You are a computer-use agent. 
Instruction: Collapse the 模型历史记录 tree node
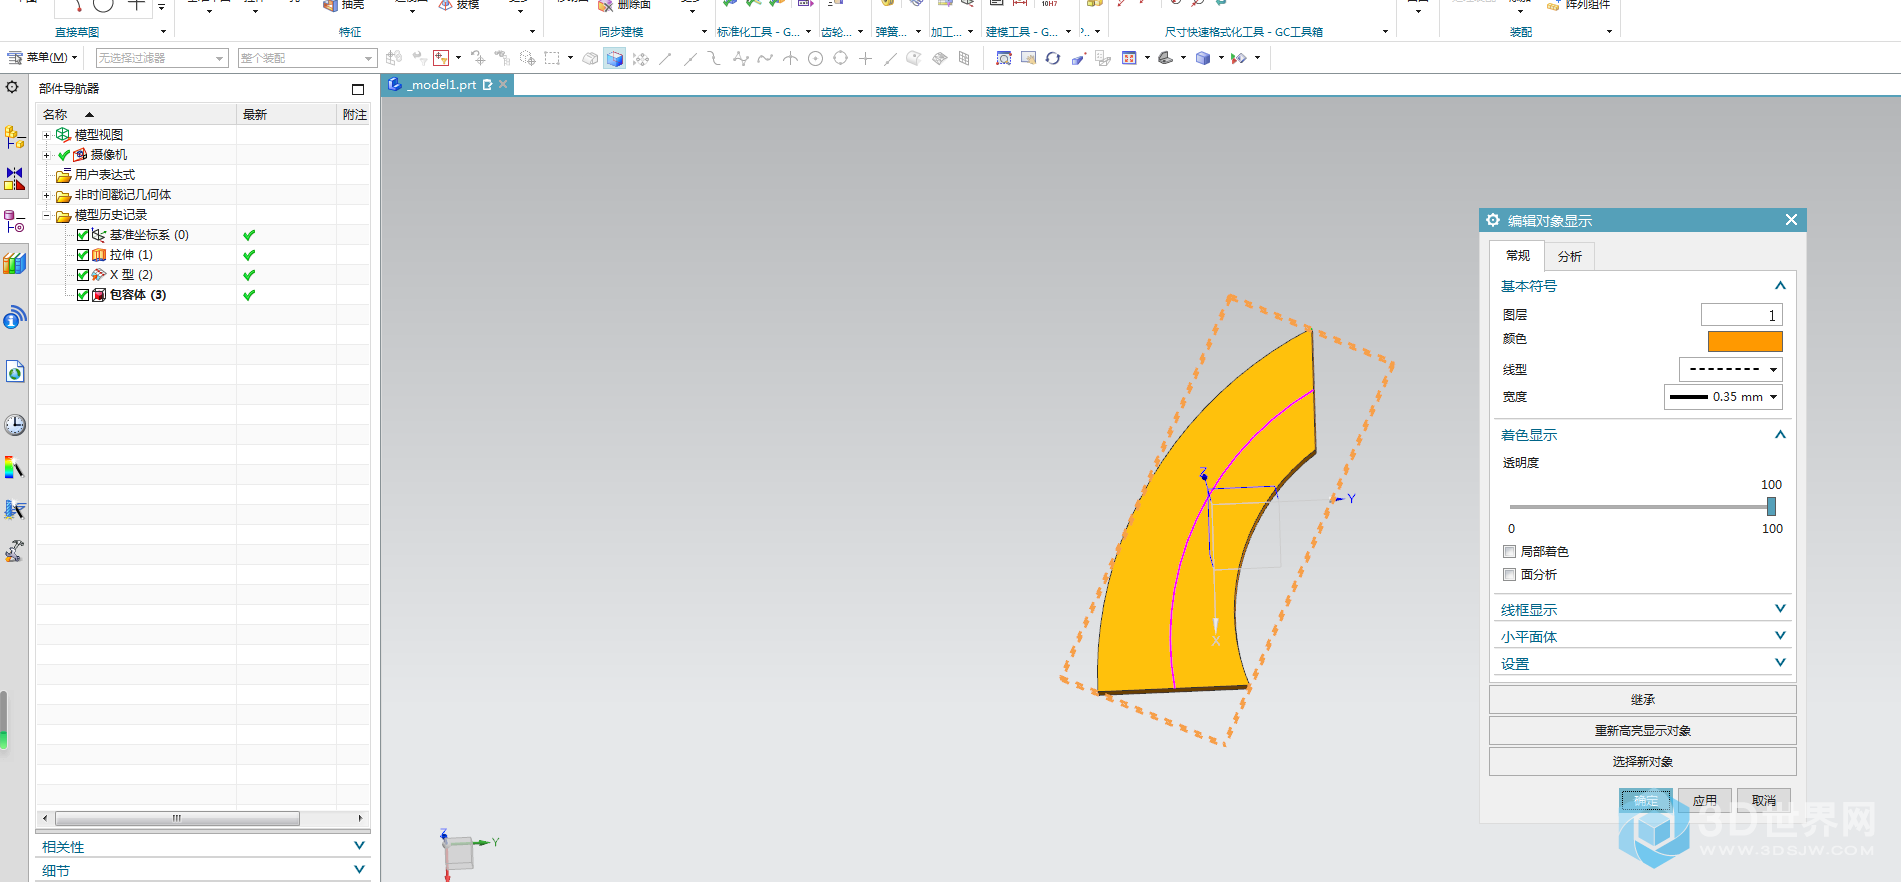[x=46, y=215]
